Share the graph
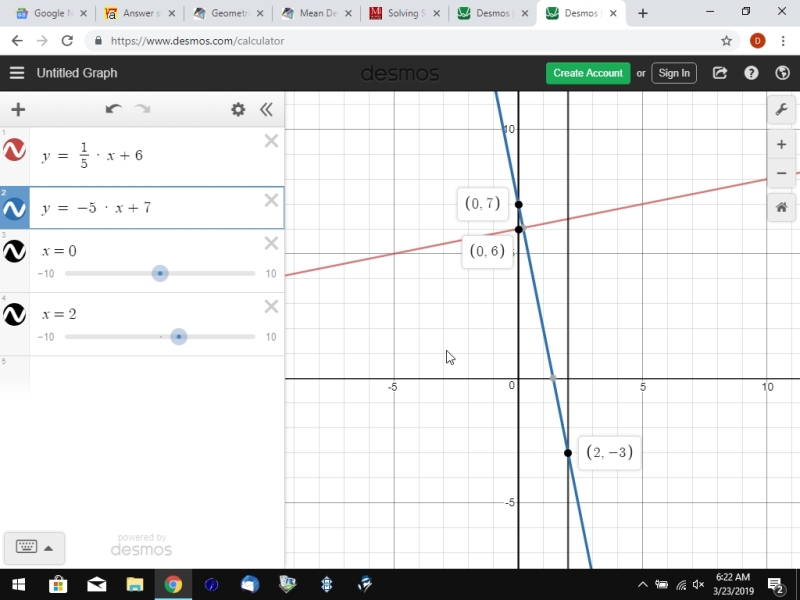 click(x=719, y=73)
